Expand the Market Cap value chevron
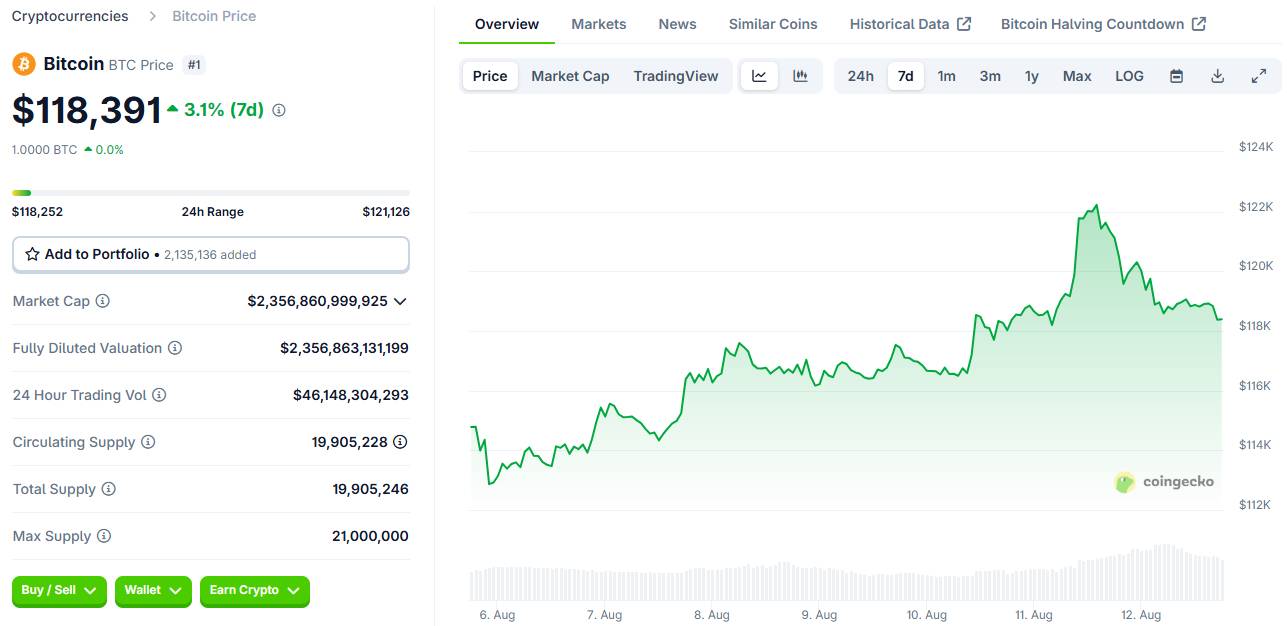 (x=400, y=301)
